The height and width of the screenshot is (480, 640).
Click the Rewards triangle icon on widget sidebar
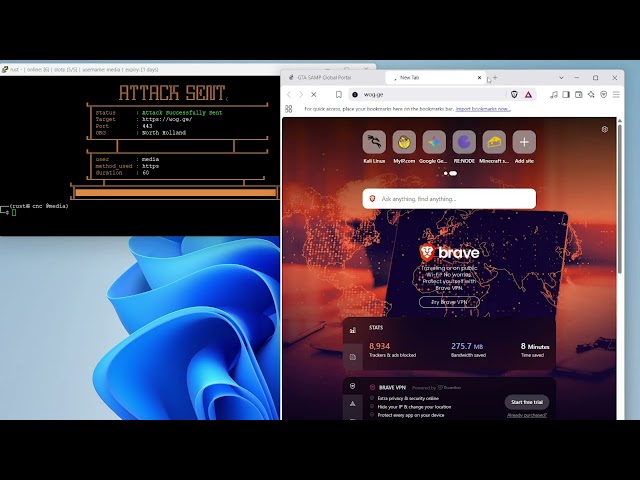coord(353,404)
